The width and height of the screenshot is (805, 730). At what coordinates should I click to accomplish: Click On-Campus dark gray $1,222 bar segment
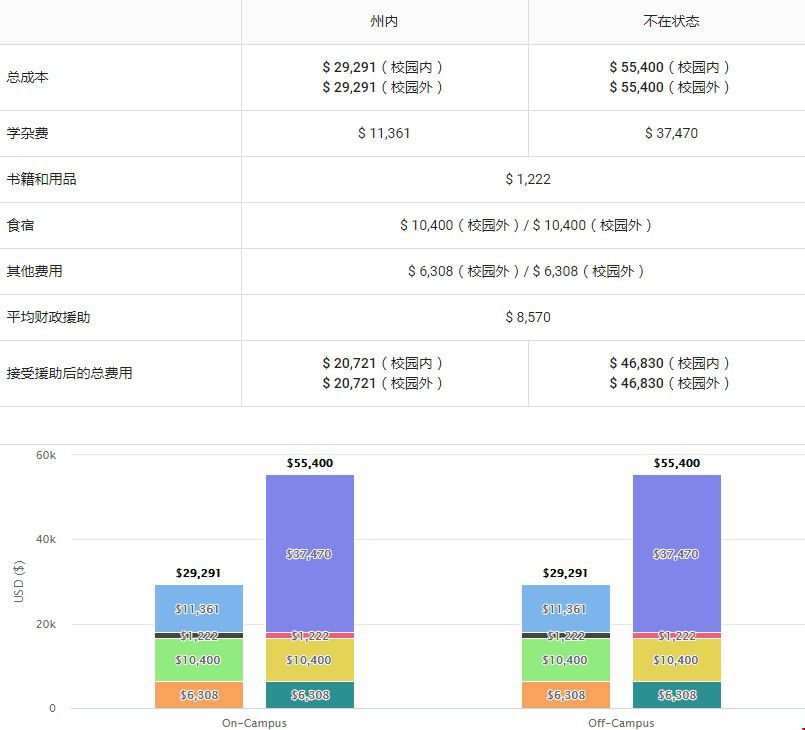pos(199,636)
